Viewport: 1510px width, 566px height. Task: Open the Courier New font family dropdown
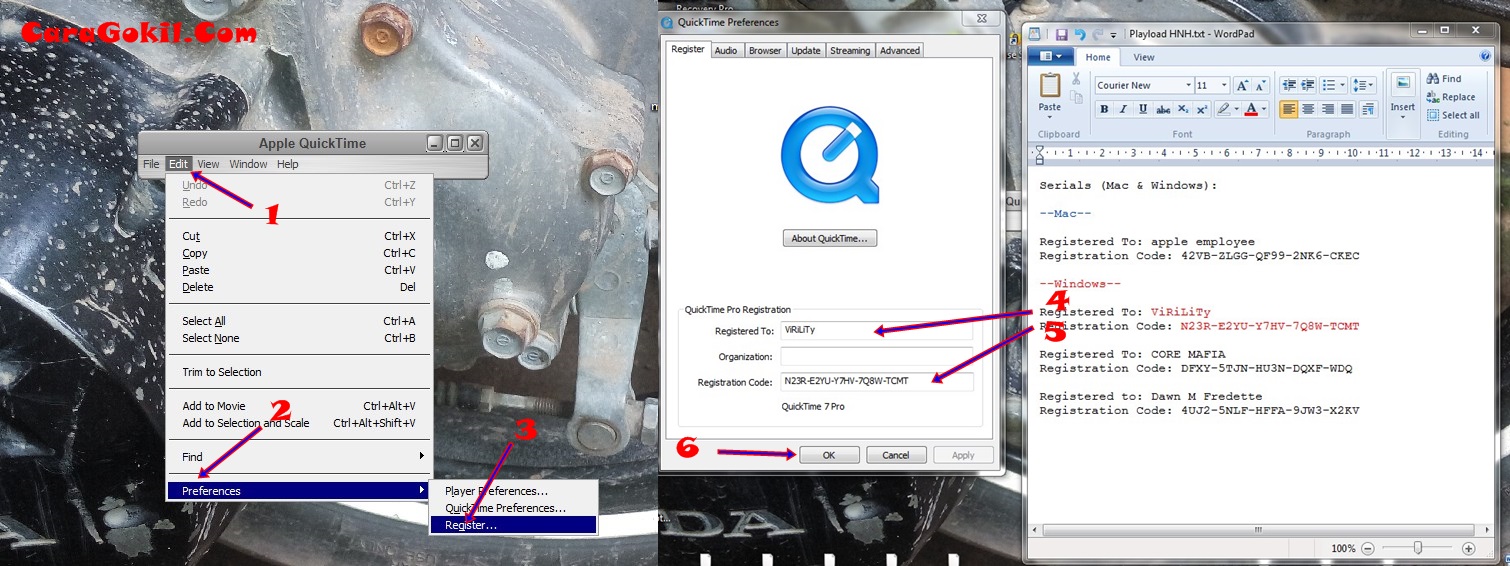1188,85
